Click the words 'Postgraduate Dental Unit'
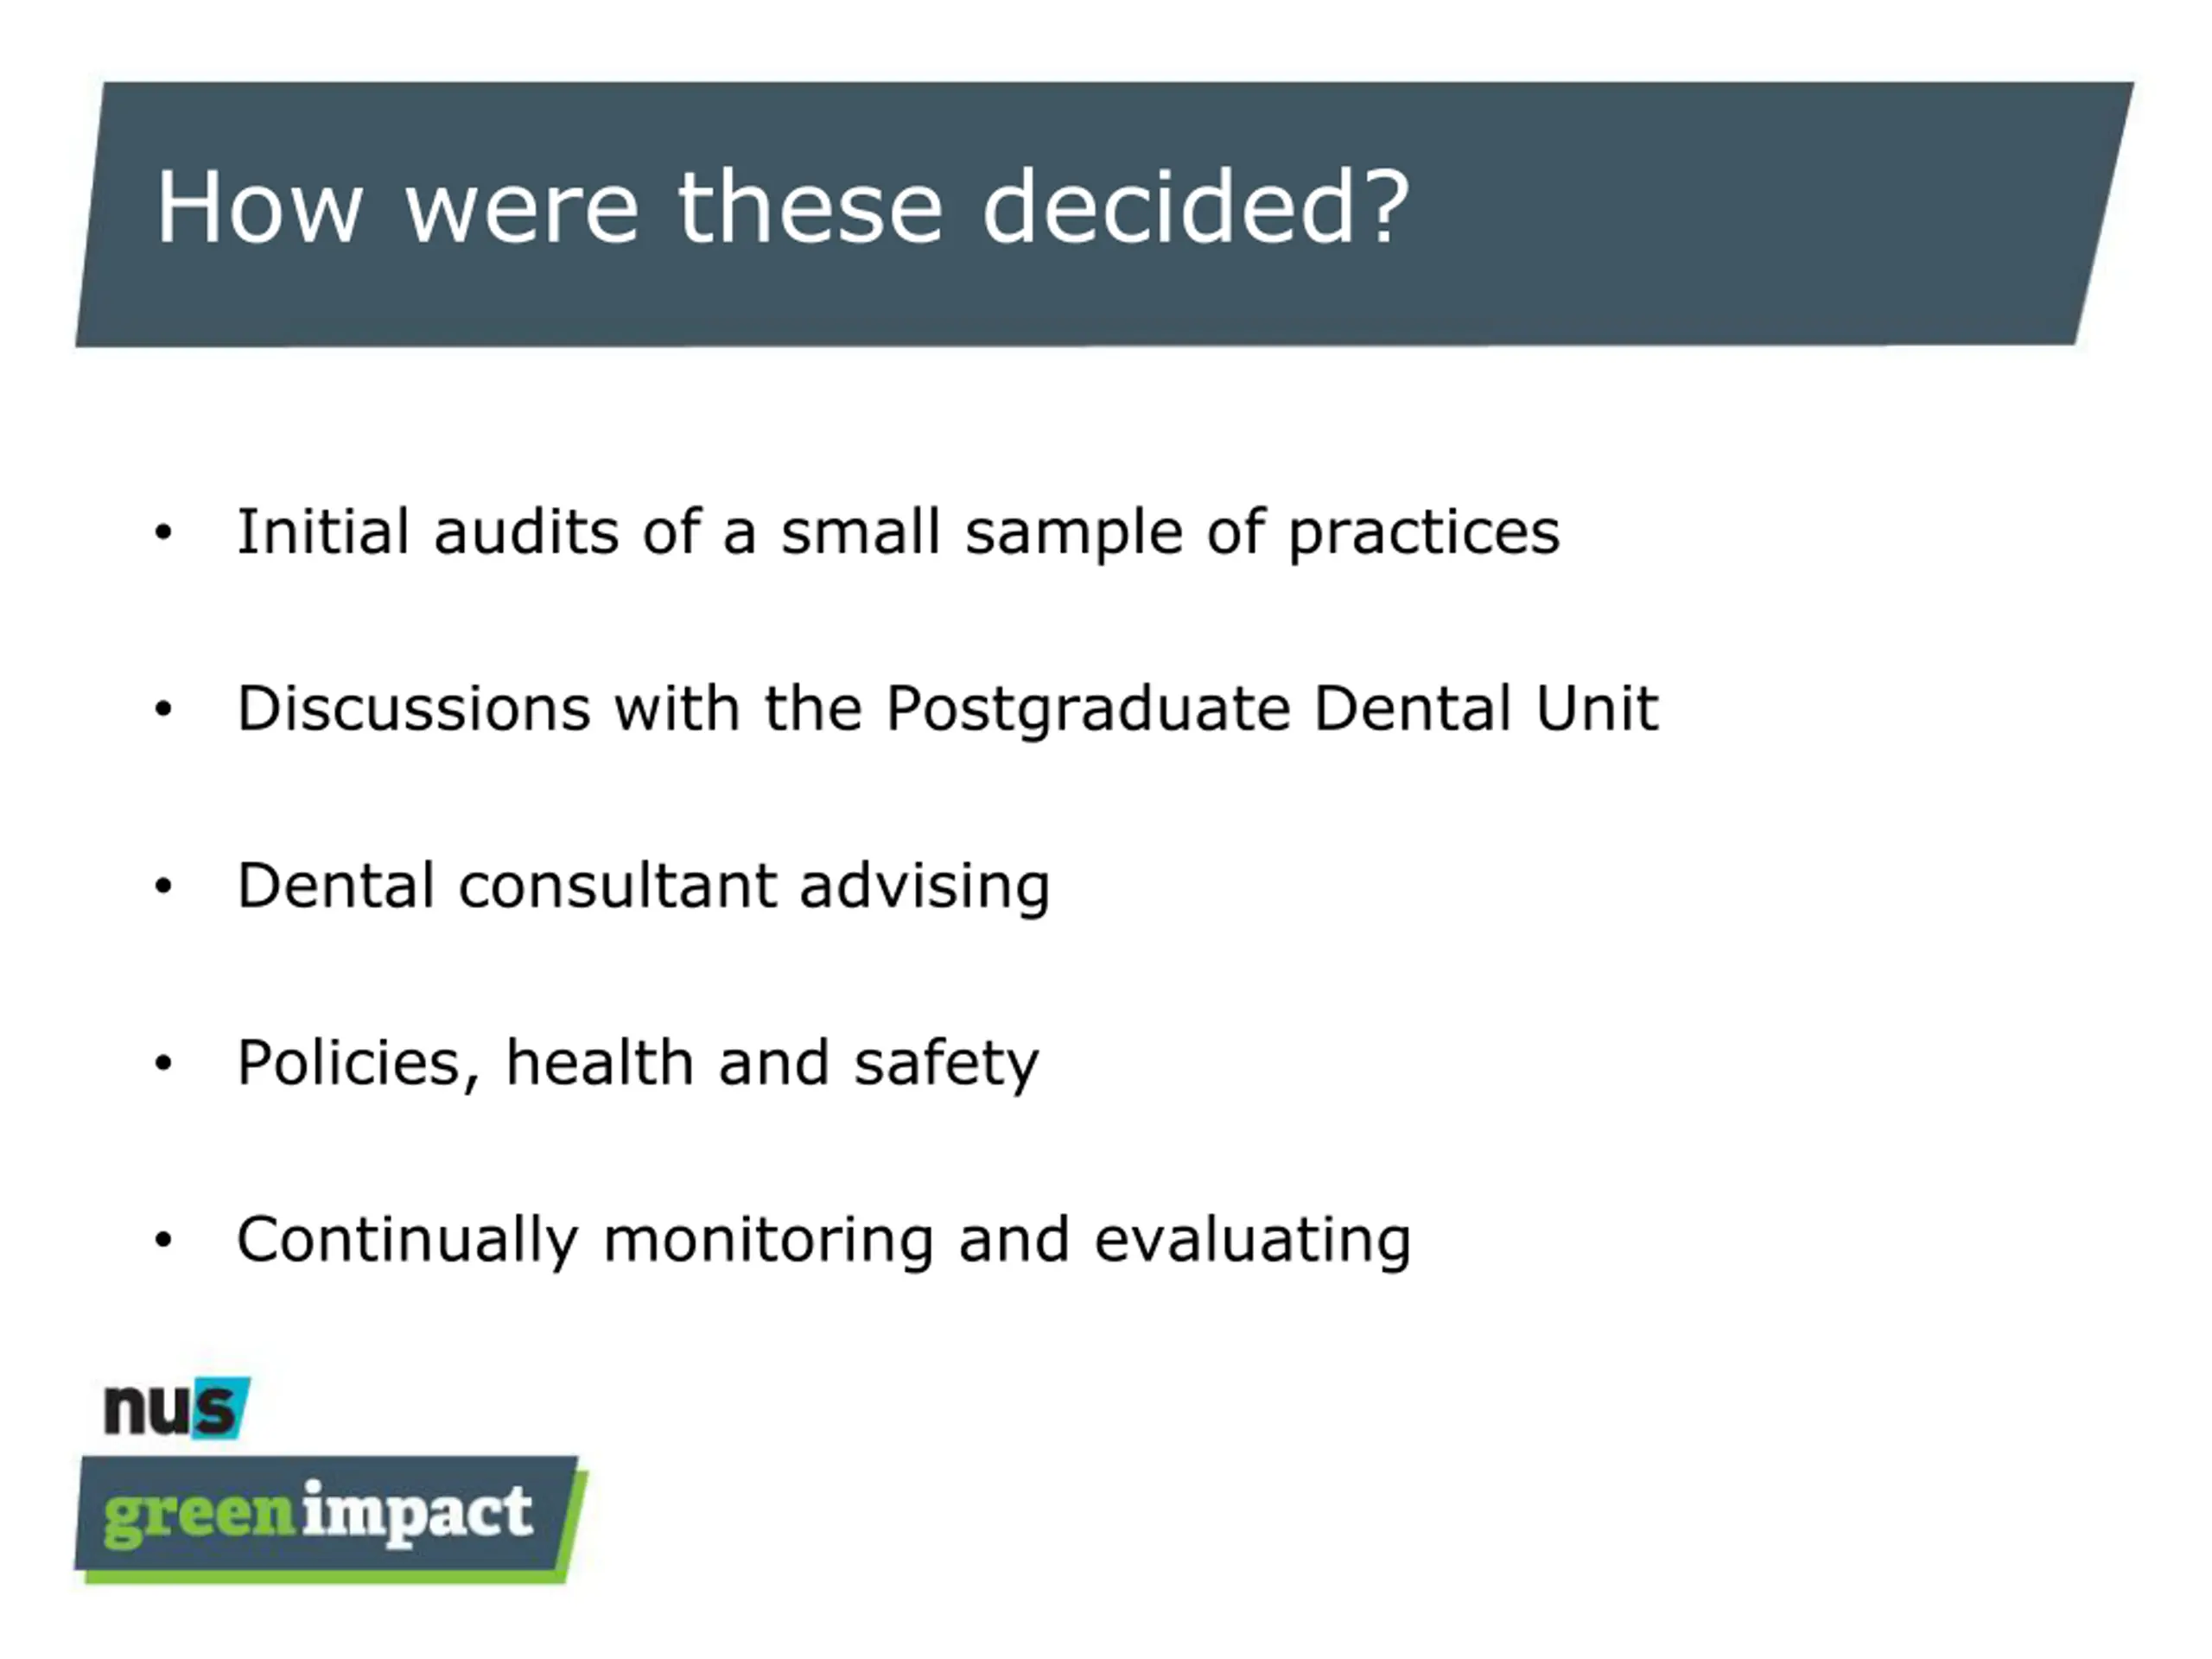2212x1659 pixels. tap(1272, 709)
